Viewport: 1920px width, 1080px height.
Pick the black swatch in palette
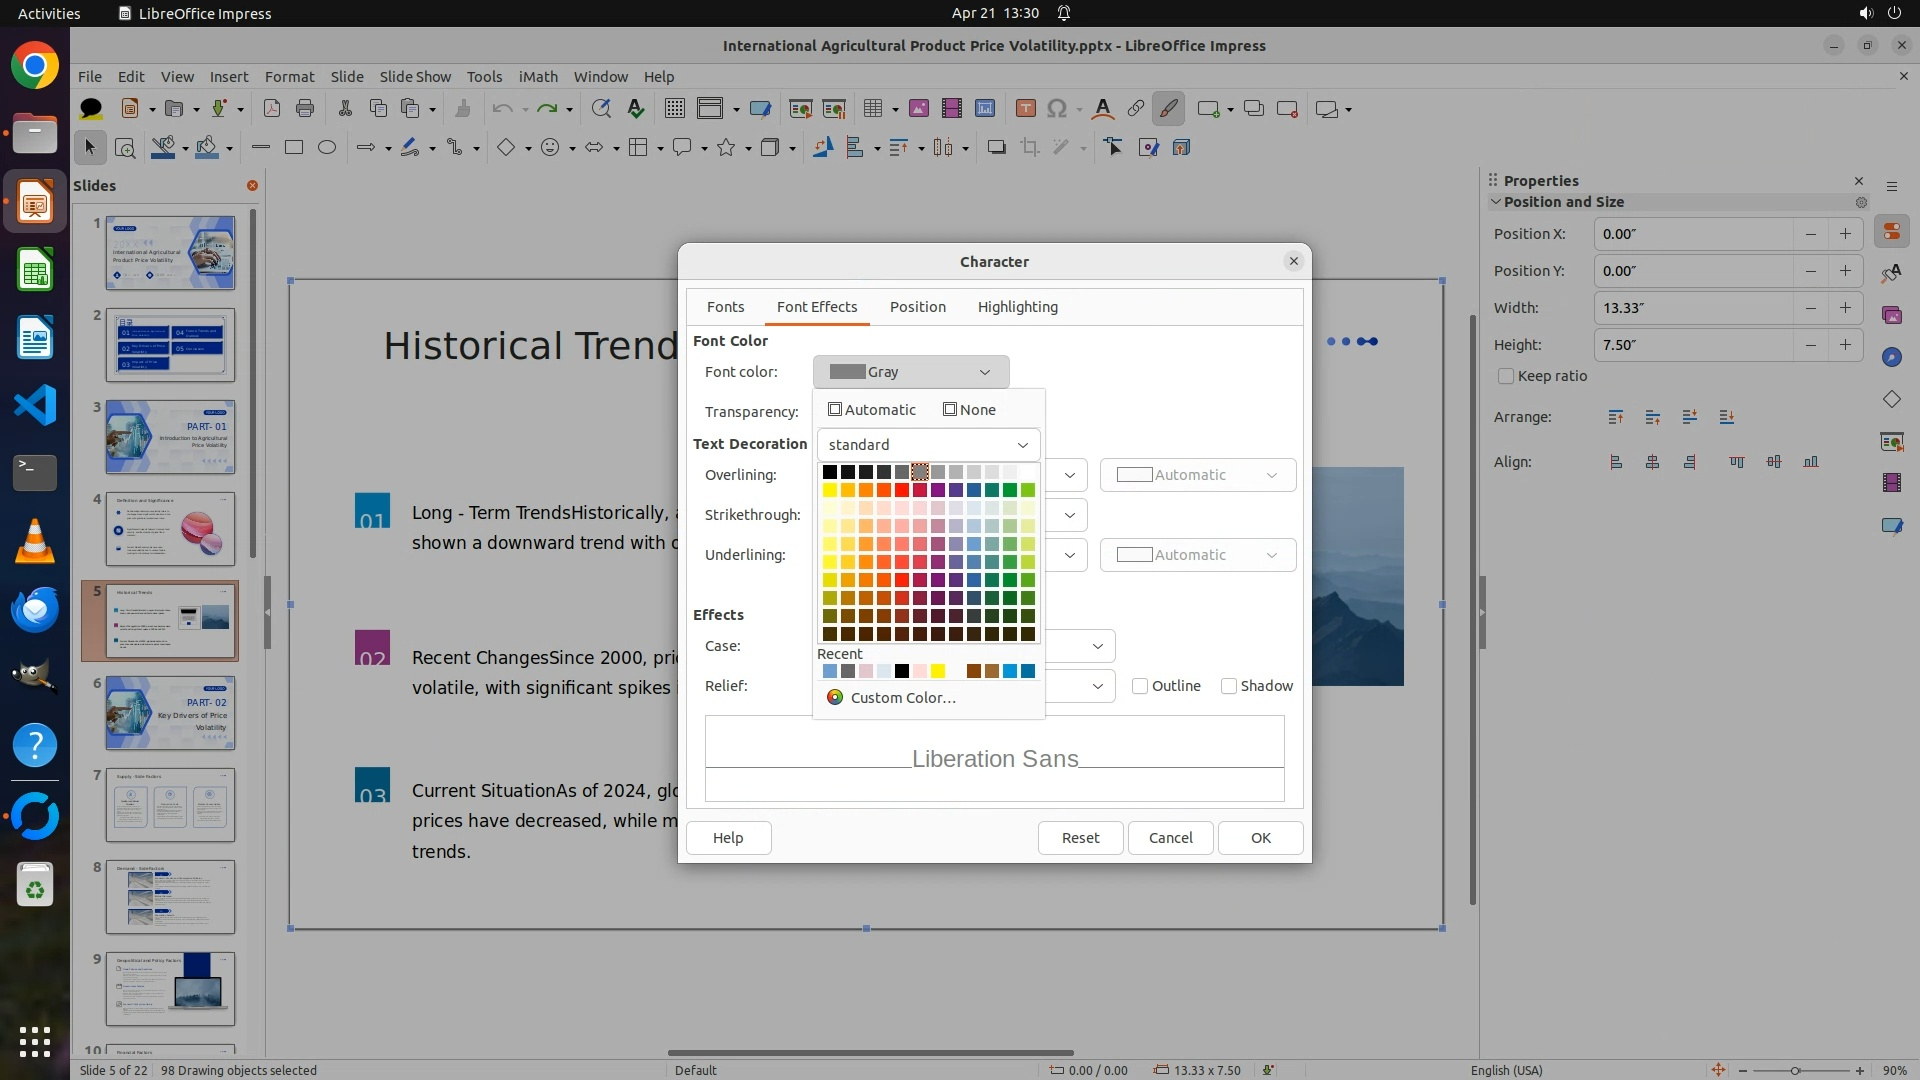pyautogui.click(x=829, y=472)
